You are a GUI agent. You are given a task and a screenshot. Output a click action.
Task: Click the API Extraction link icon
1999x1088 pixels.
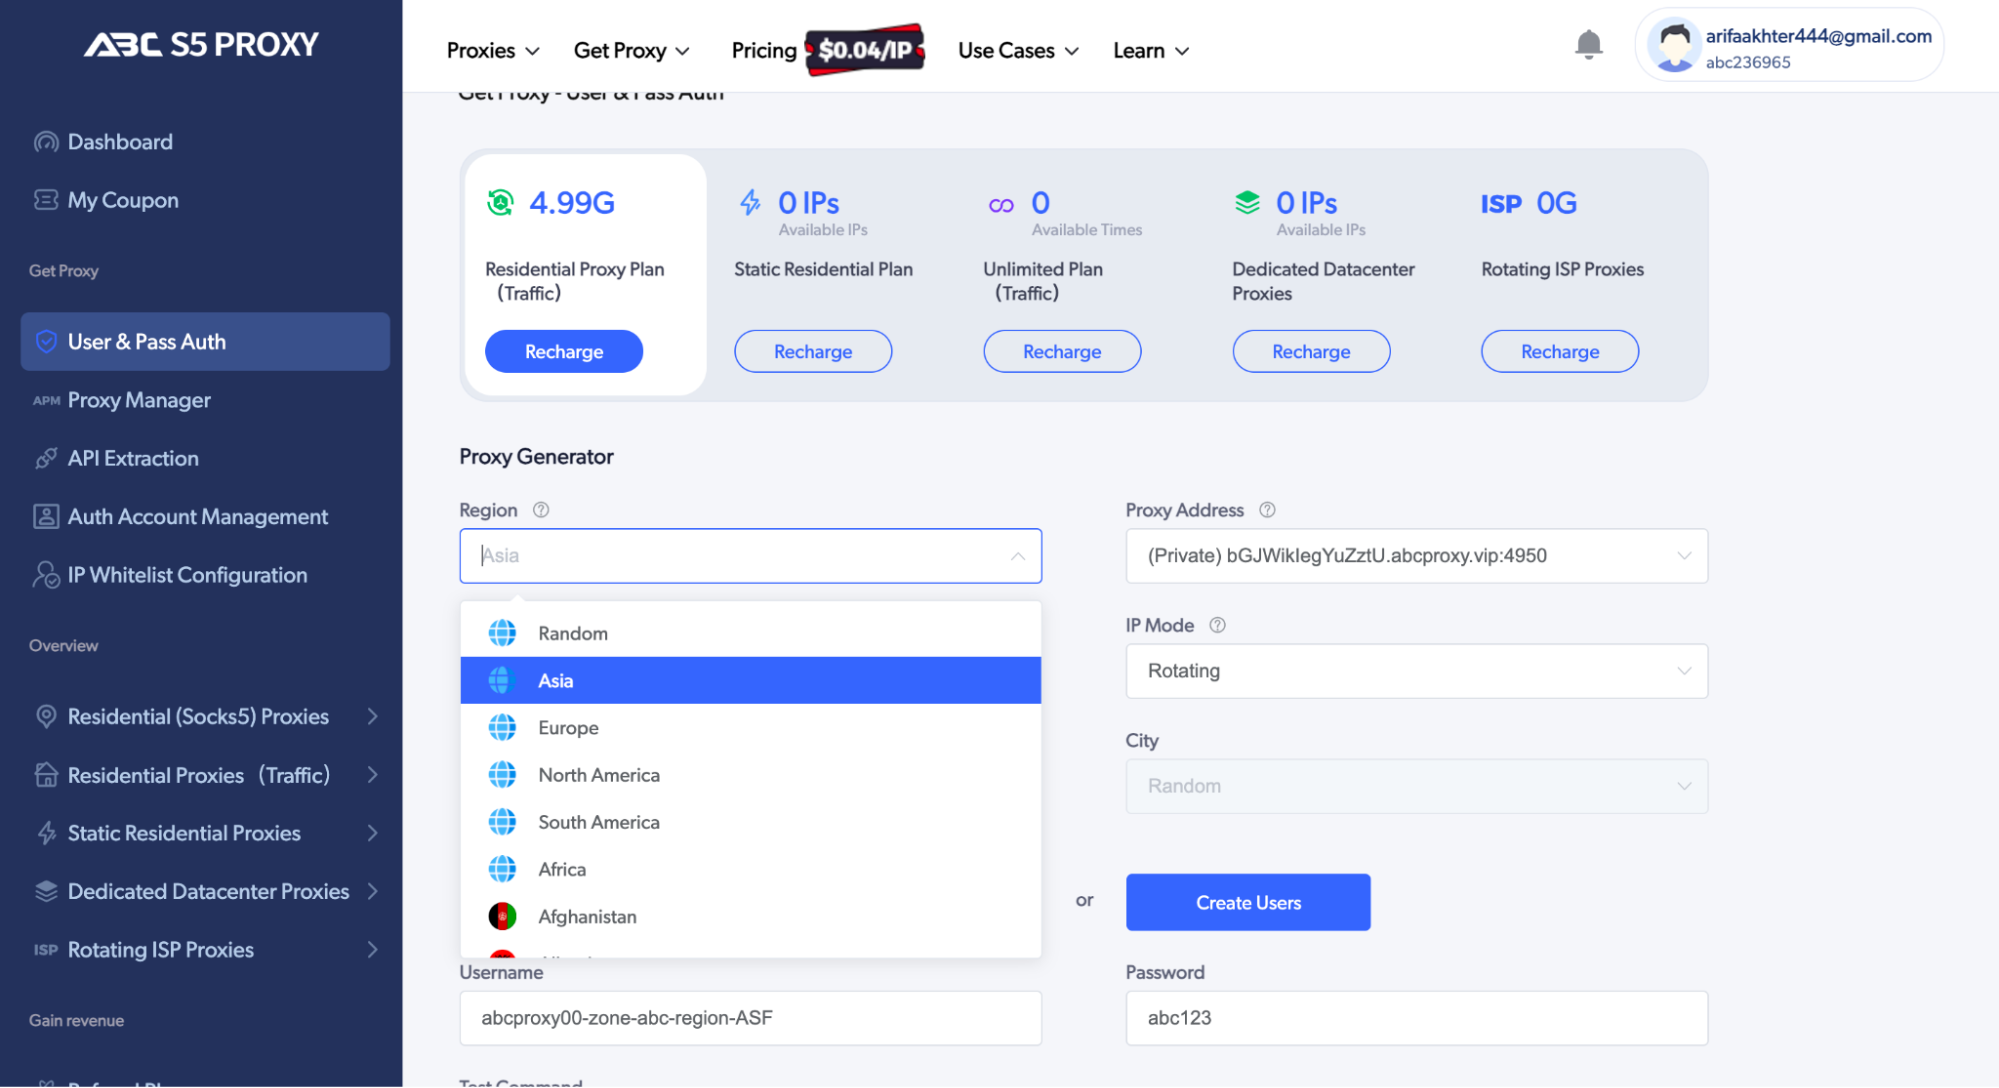tap(46, 458)
